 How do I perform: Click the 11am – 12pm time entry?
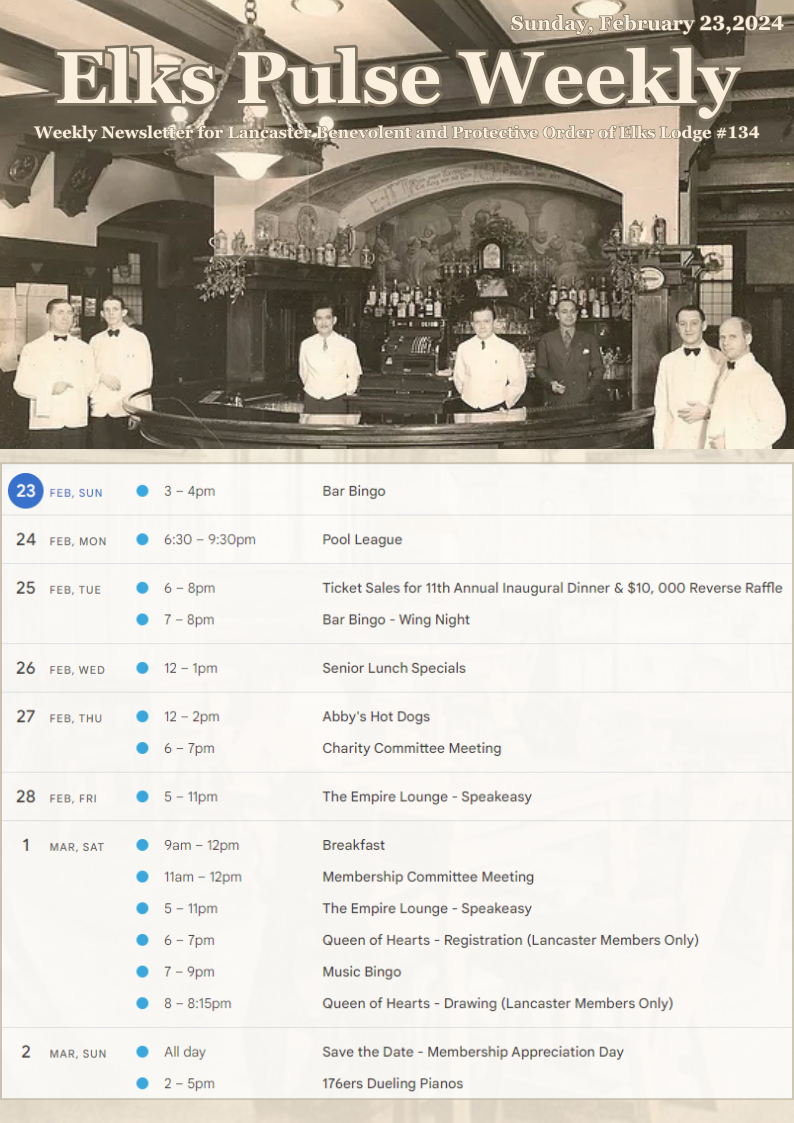click(203, 877)
